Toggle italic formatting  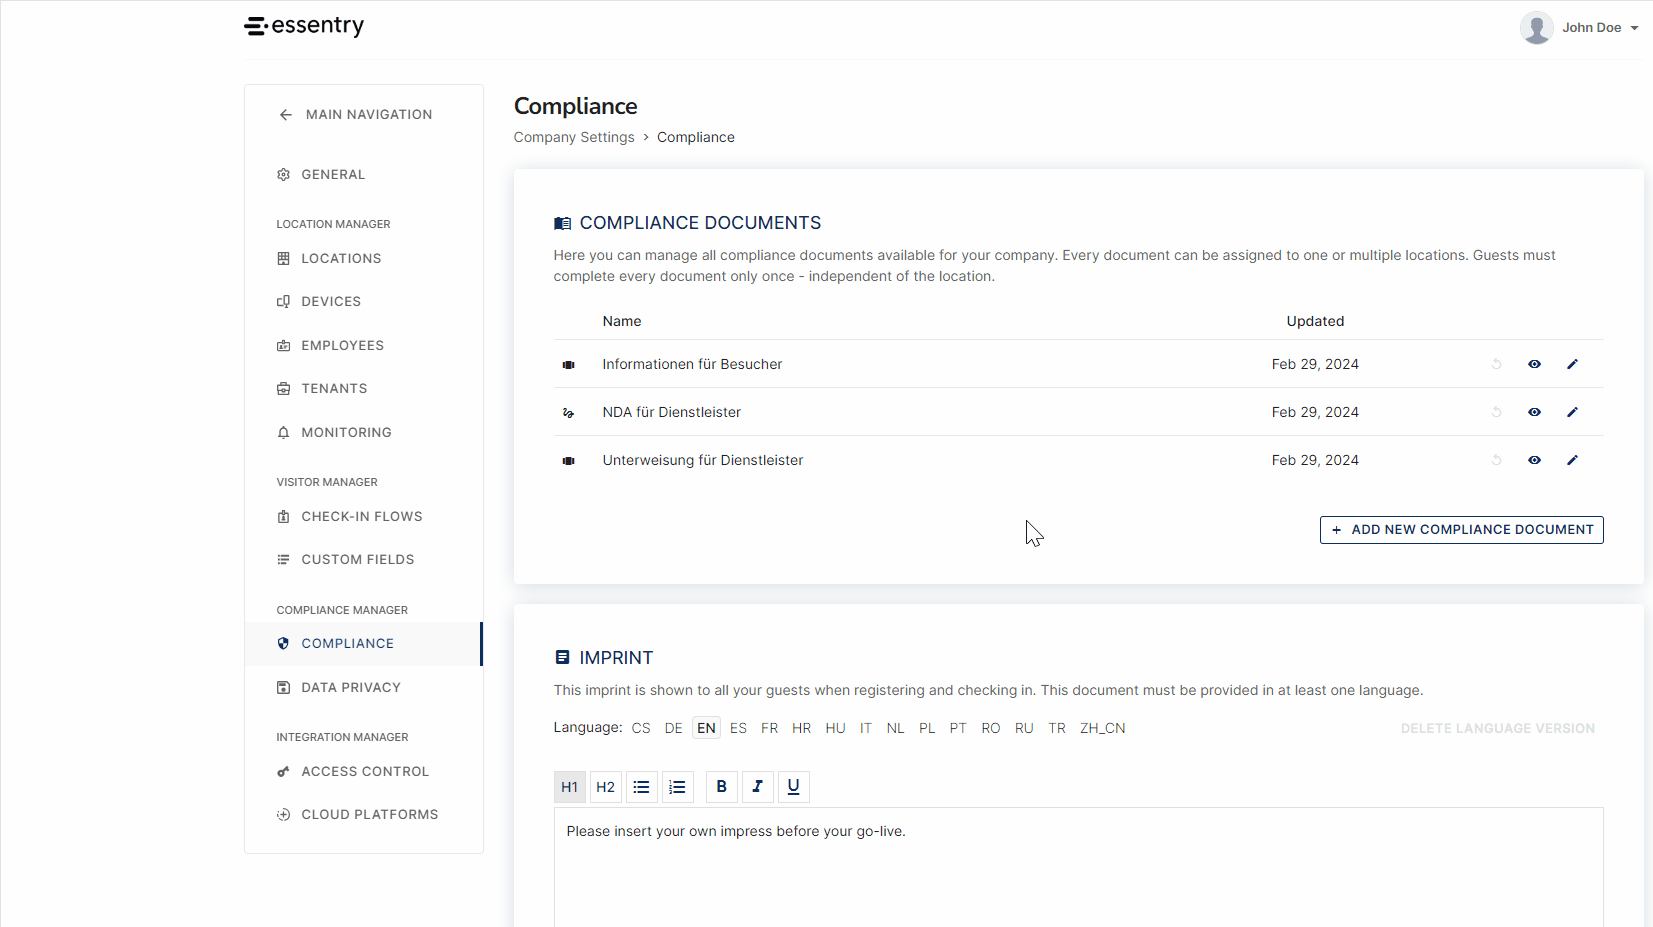(758, 788)
